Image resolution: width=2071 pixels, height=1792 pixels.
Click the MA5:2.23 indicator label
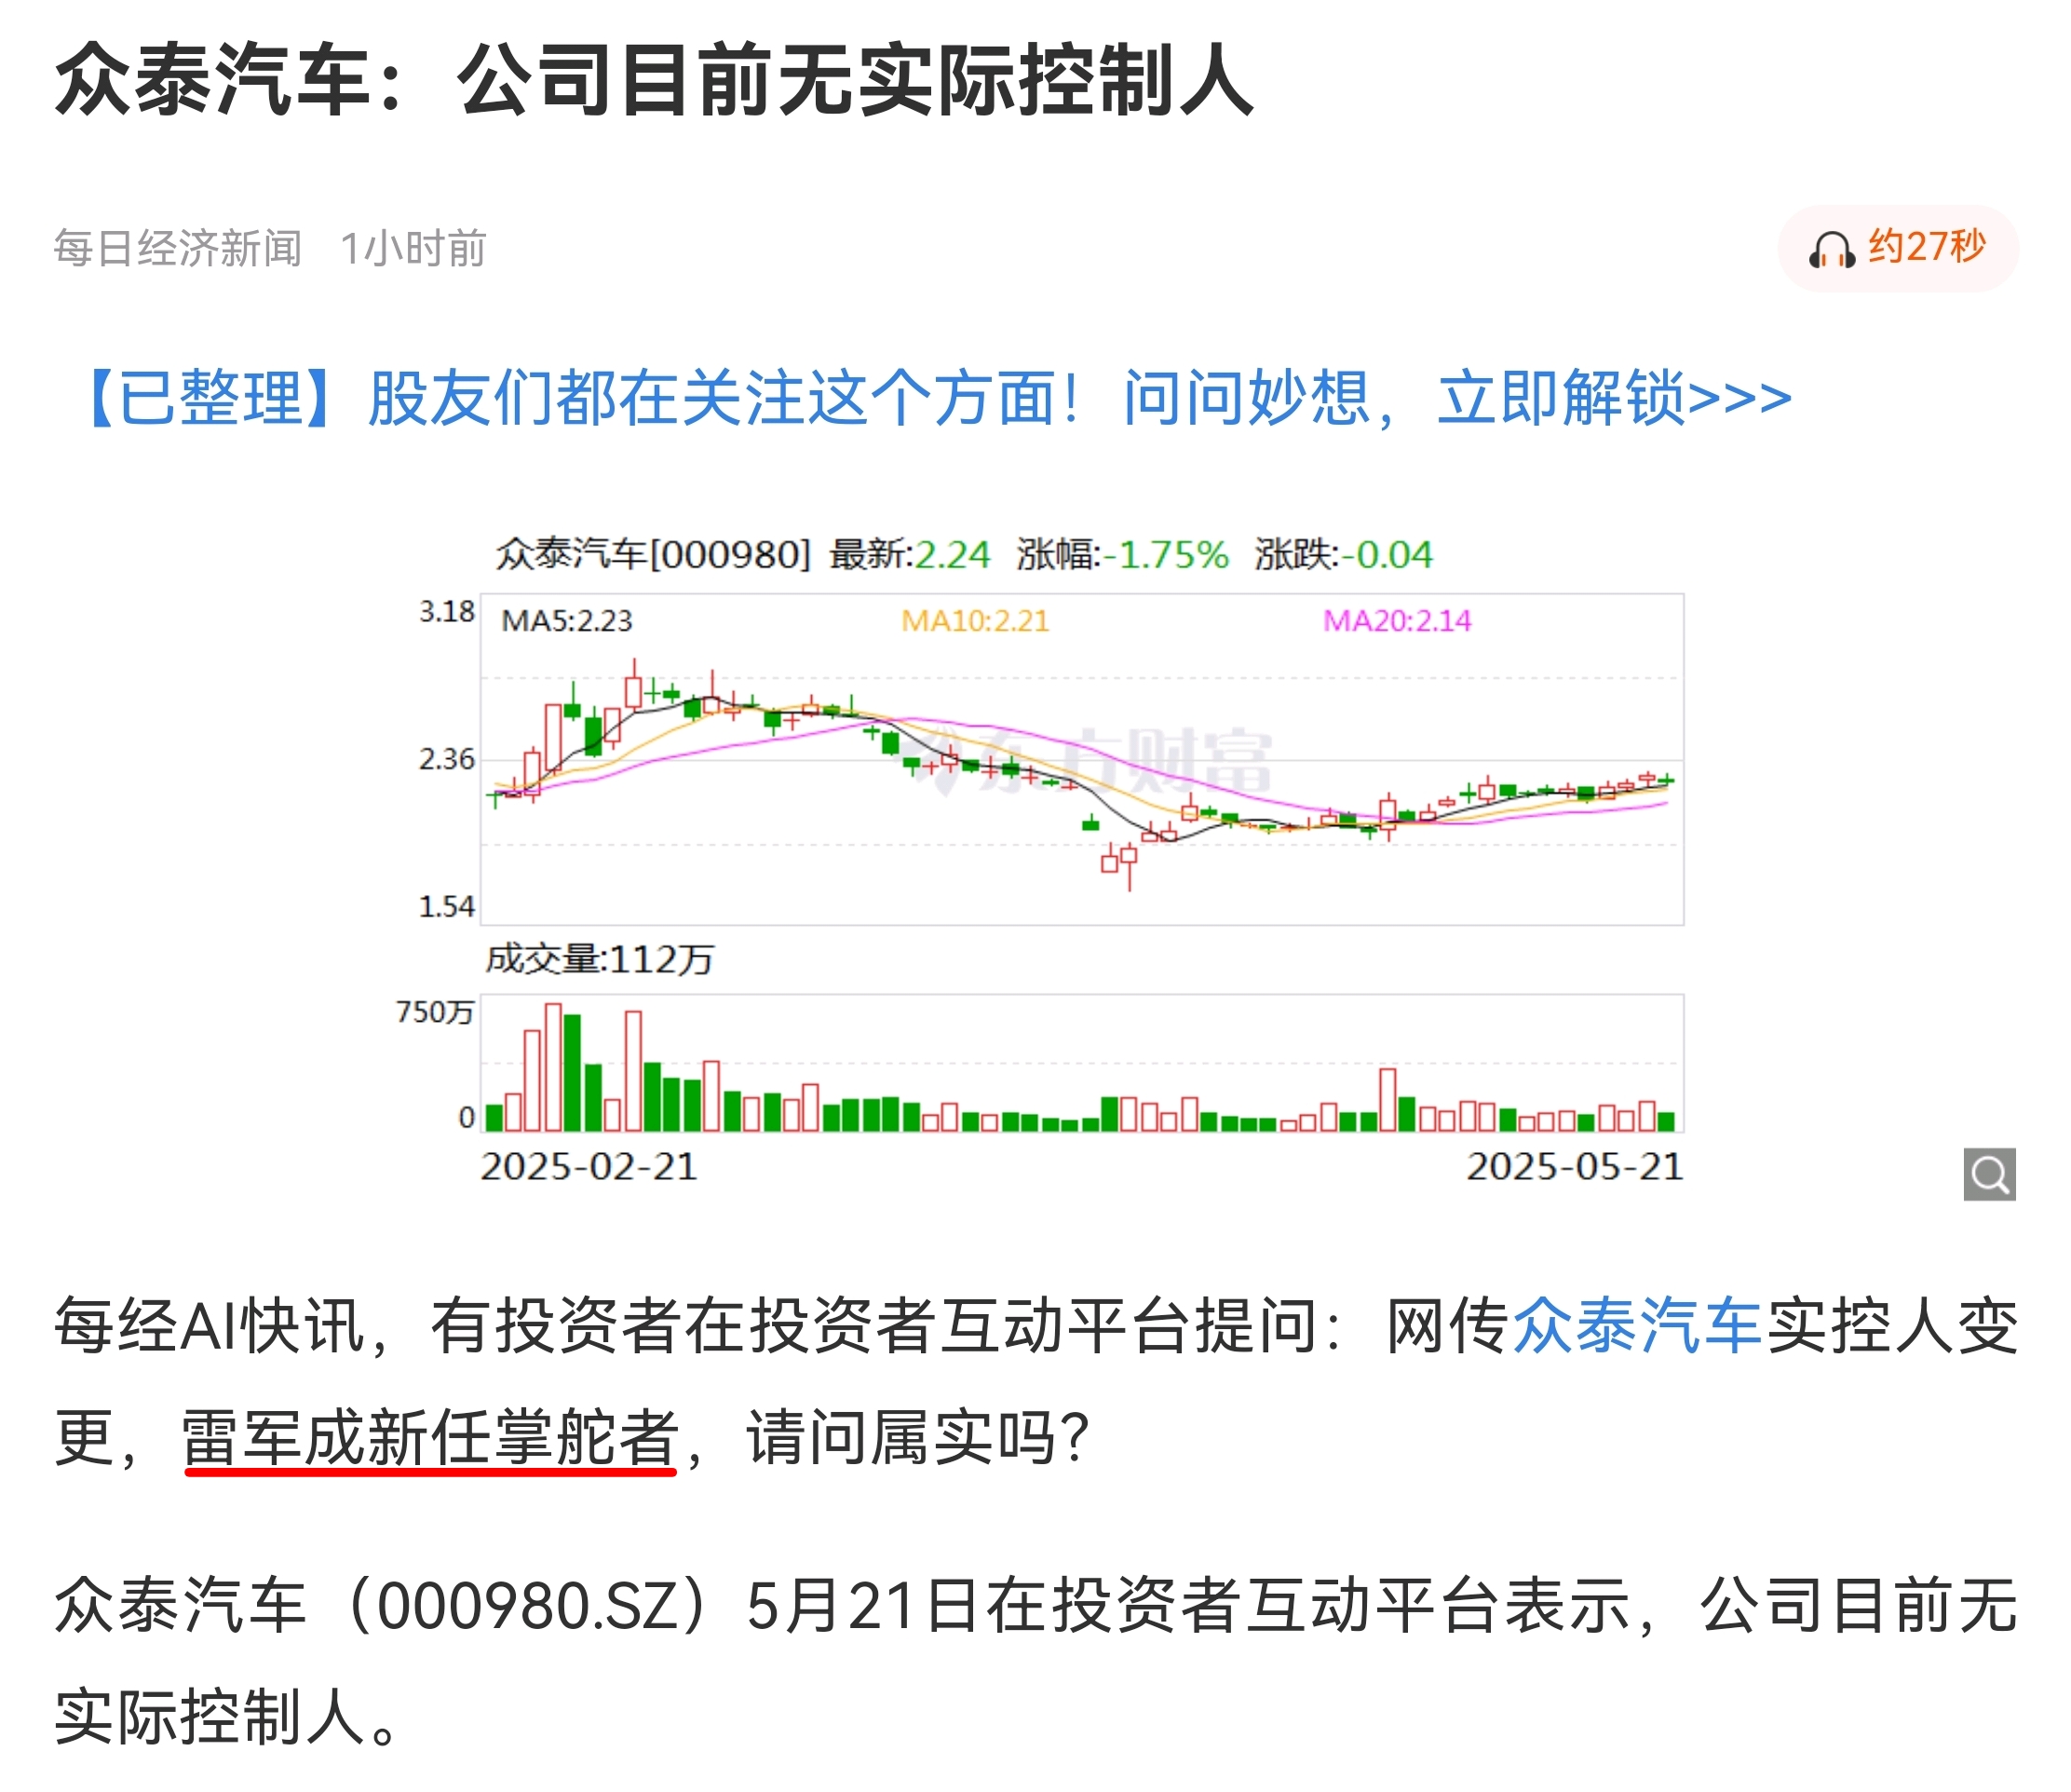[567, 621]
